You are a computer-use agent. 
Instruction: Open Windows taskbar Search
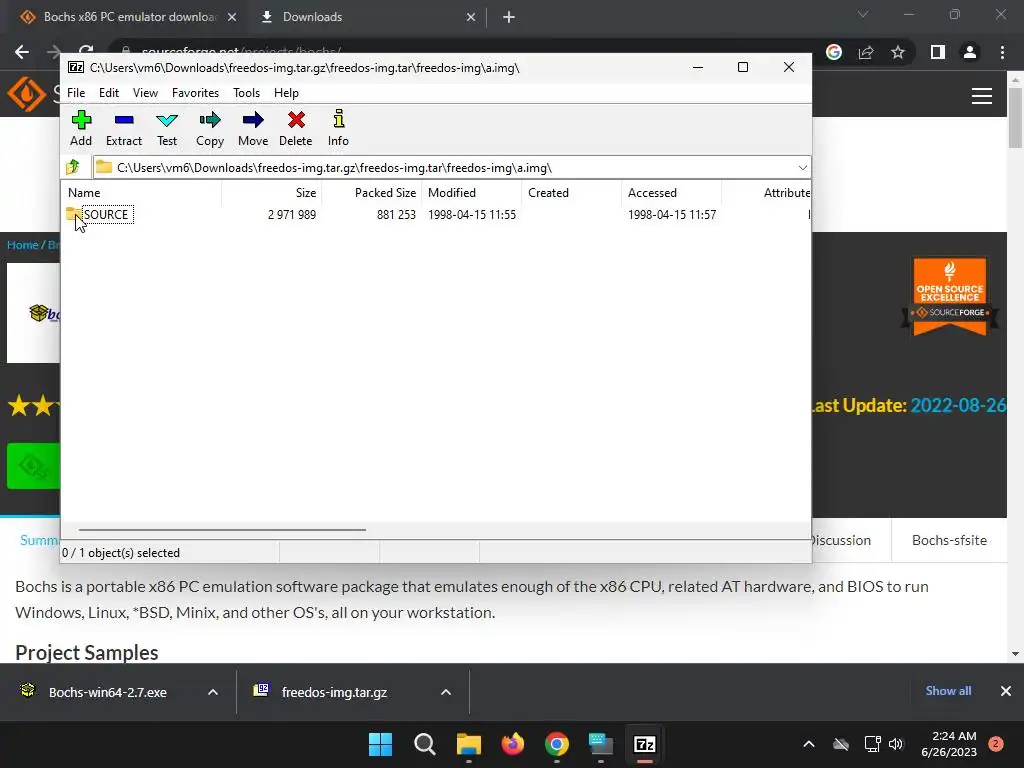coord(424,744)
